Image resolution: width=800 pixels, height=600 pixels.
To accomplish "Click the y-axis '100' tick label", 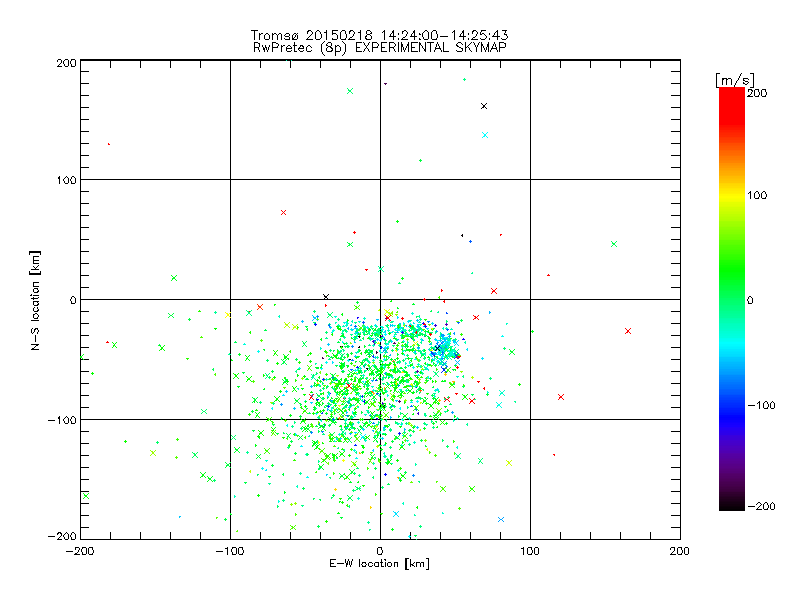I will [66, 180].
